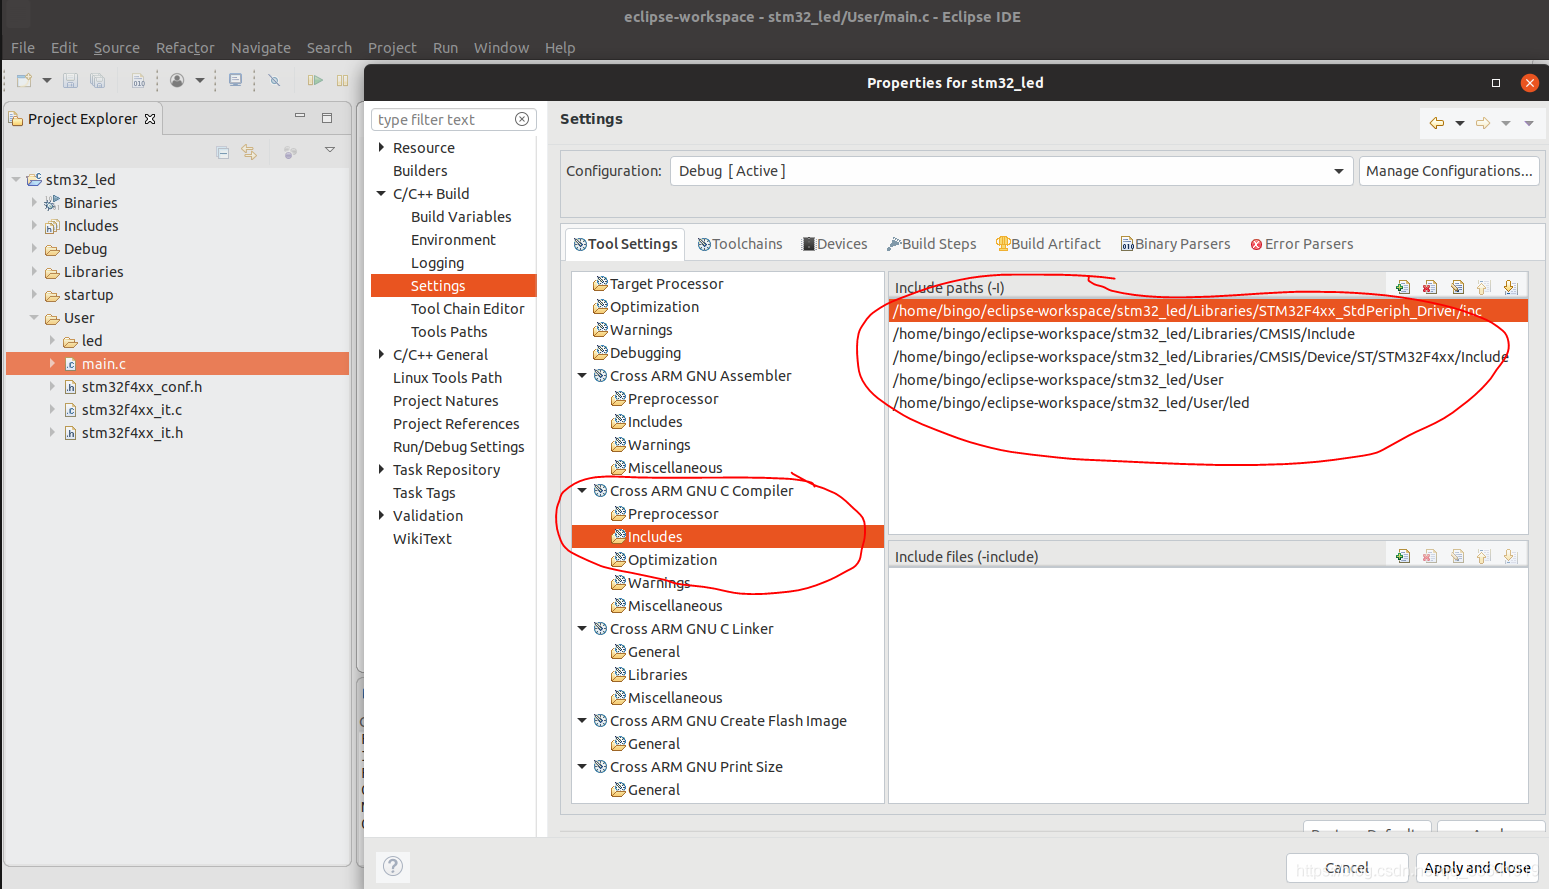Switch to the Toolchains tab

(740, 244)
